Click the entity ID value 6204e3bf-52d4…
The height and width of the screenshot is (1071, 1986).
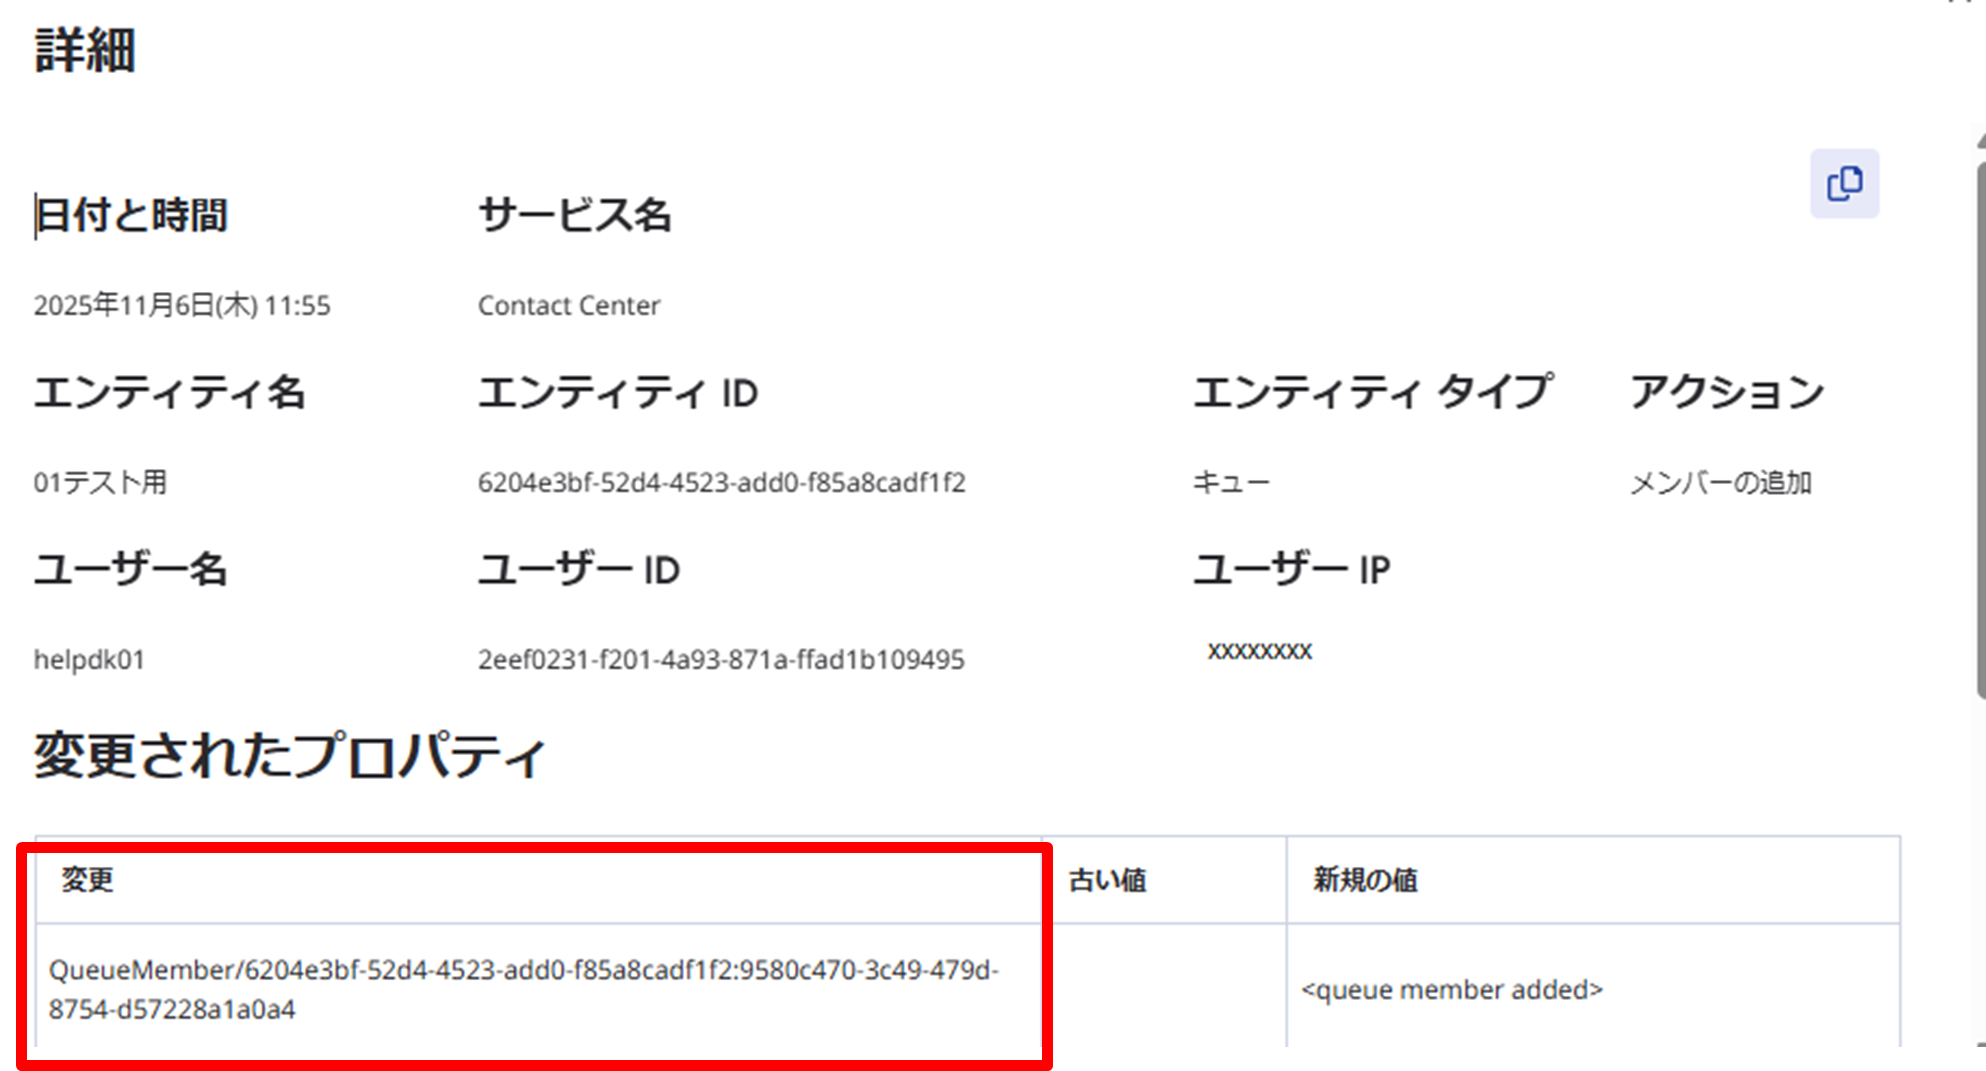(x=721, y=483)
